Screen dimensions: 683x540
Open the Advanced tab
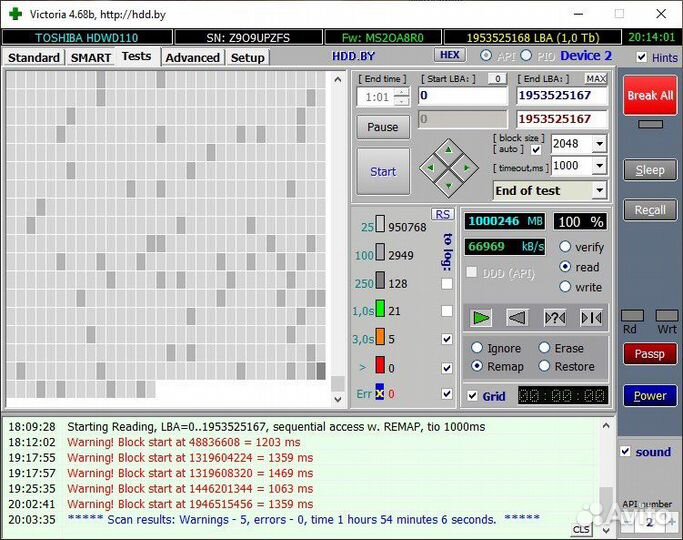point(192,58)
